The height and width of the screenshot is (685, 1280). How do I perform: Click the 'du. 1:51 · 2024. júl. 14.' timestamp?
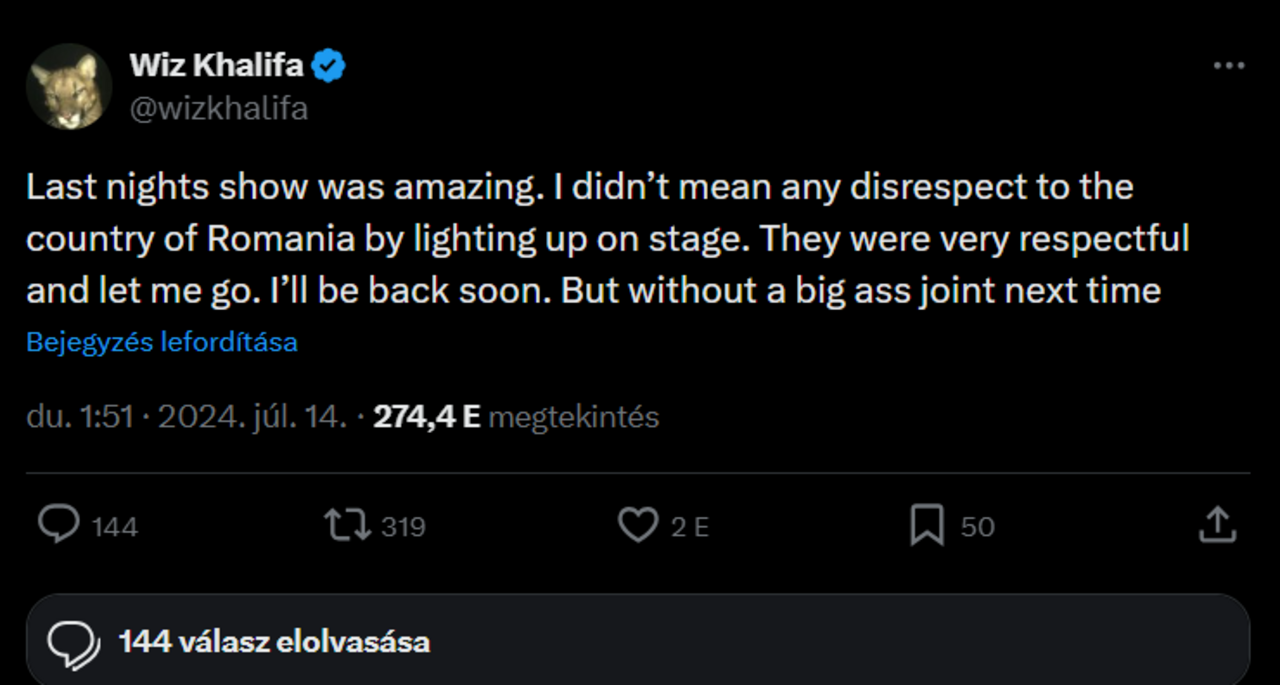pos(187,417)
